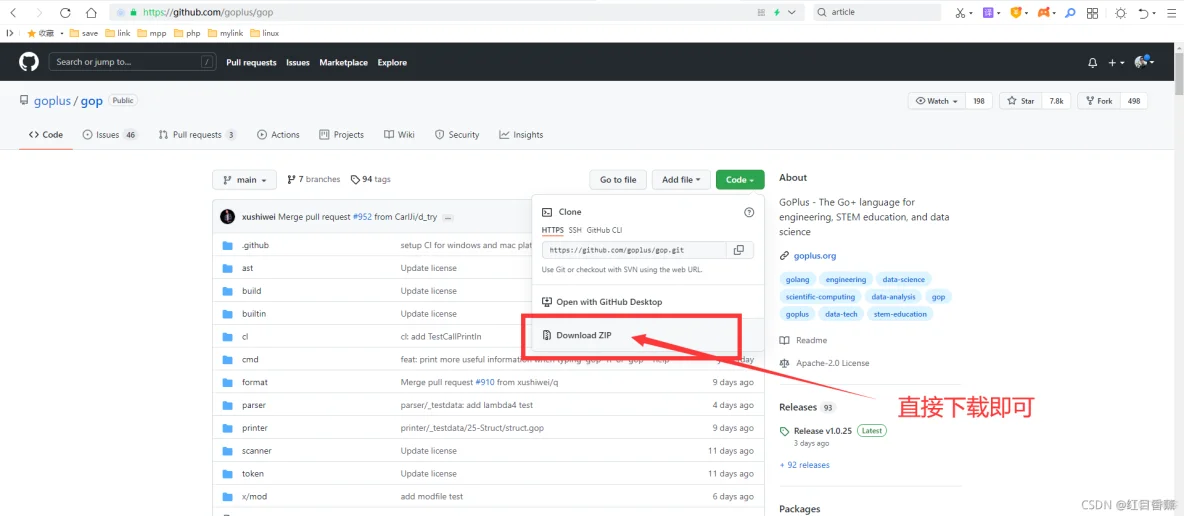
Task: Go back with browser back arrow
Action: [x=13, y=13]
